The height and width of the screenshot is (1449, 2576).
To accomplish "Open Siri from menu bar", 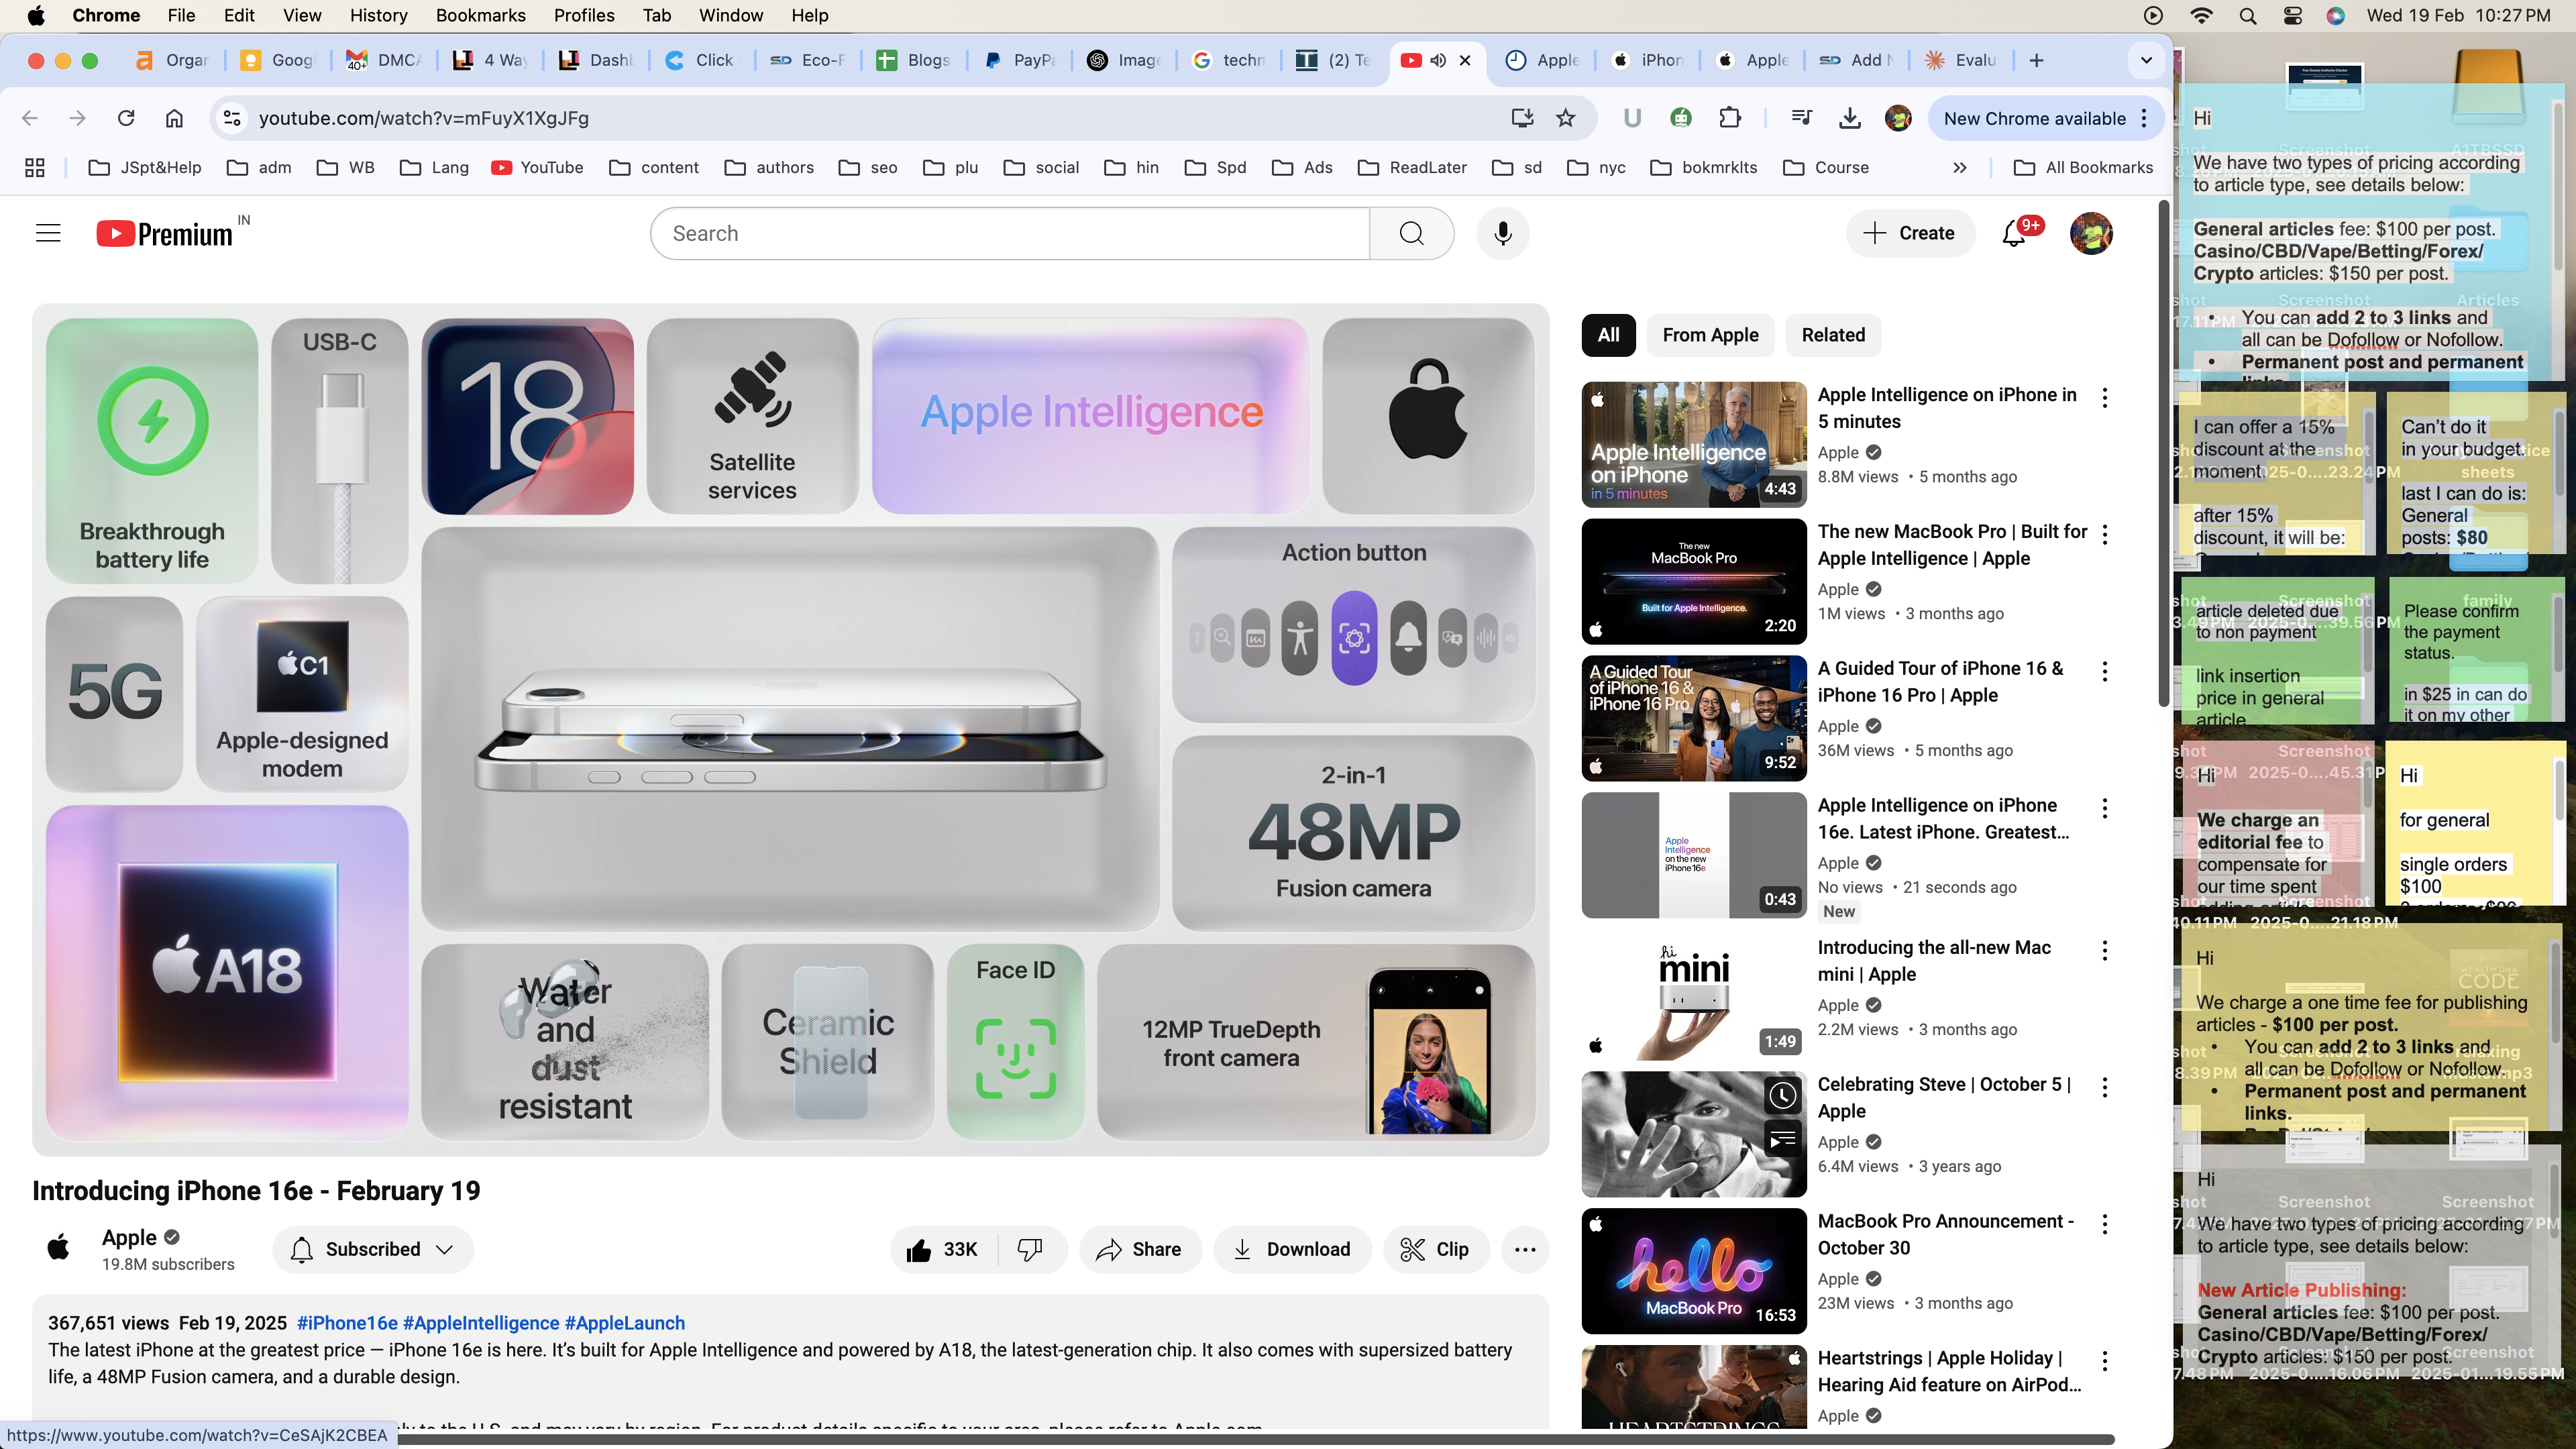I will point(2336,15).
